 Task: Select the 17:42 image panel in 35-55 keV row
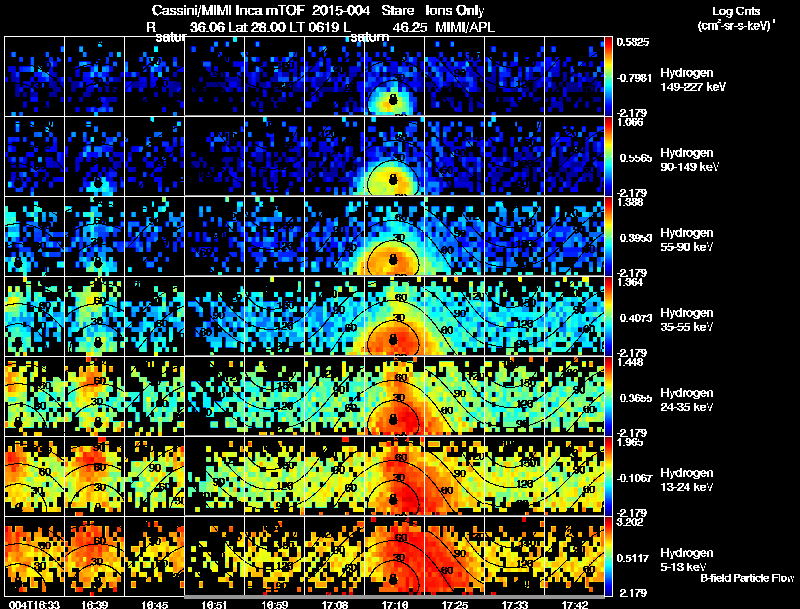(574, 317)
